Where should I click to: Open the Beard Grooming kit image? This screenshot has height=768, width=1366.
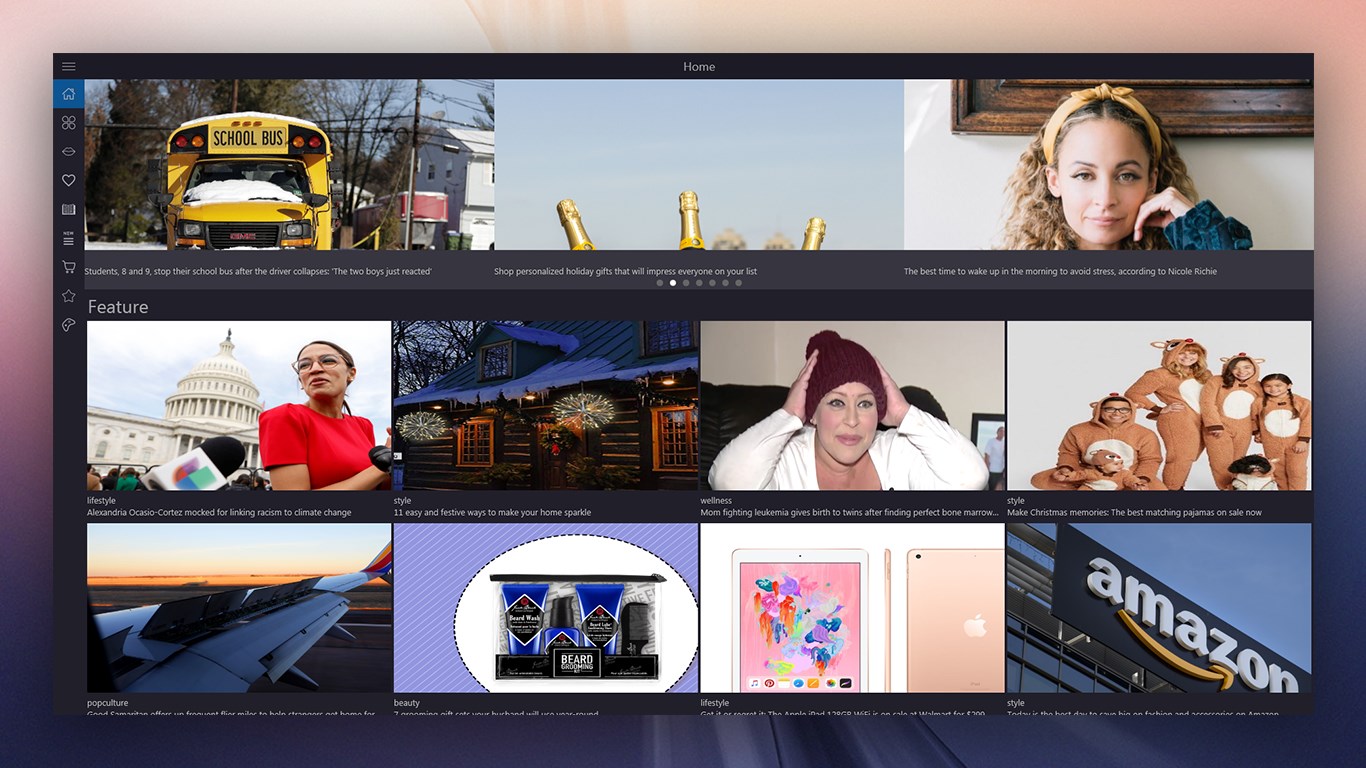click(x=546, y=608)
